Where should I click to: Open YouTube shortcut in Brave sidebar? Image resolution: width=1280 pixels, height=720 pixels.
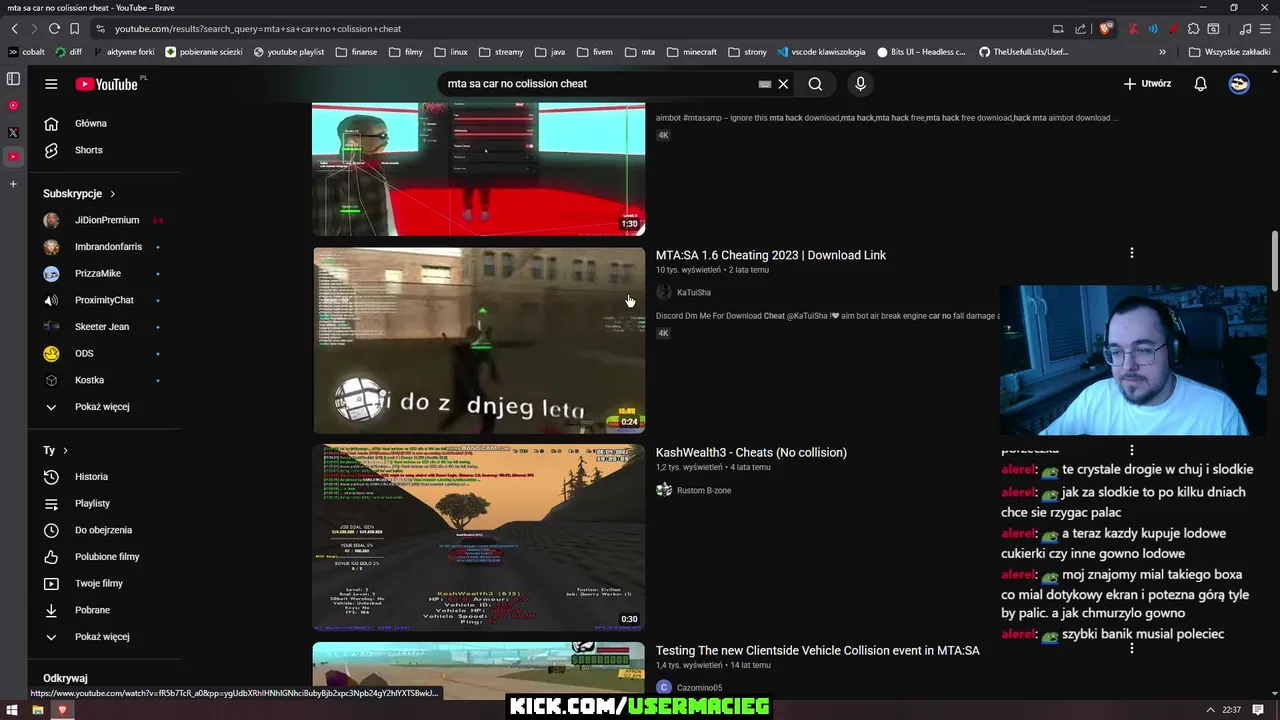[x=13, y=157]
